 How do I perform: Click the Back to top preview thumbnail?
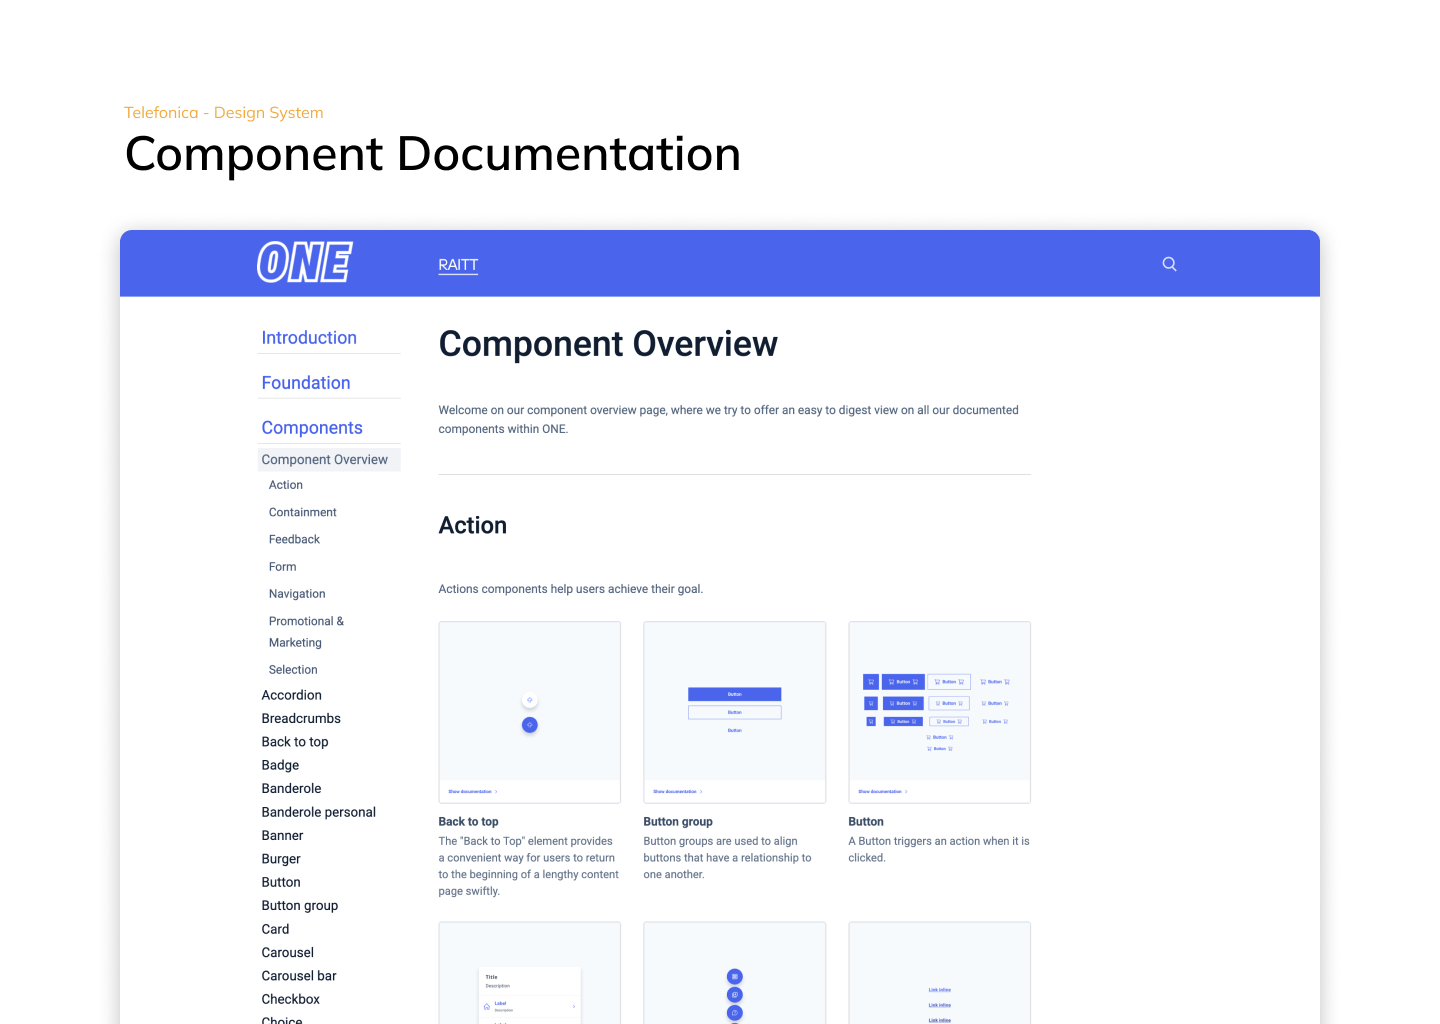click(x=529, y=701)
